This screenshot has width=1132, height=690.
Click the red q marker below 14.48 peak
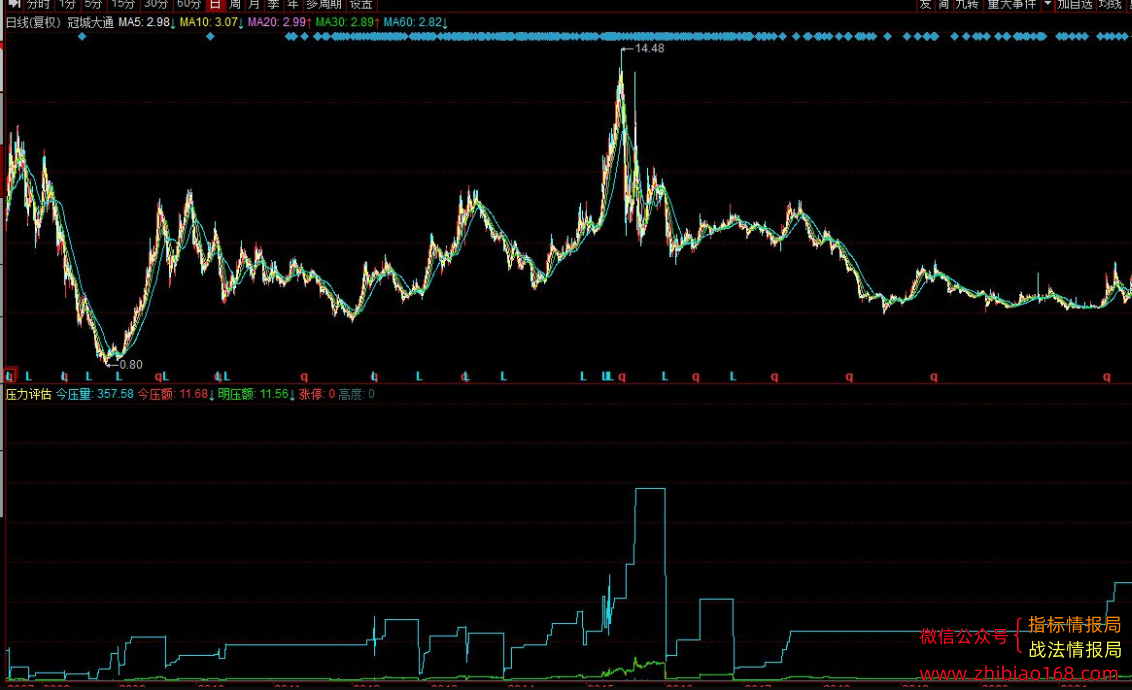[x=622, y=377]
